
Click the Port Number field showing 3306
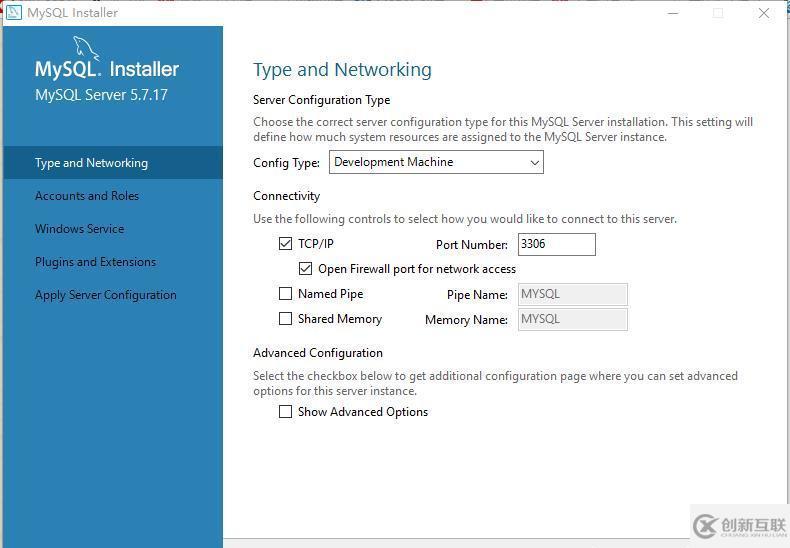pyautogui.click(x=557, y=244)
